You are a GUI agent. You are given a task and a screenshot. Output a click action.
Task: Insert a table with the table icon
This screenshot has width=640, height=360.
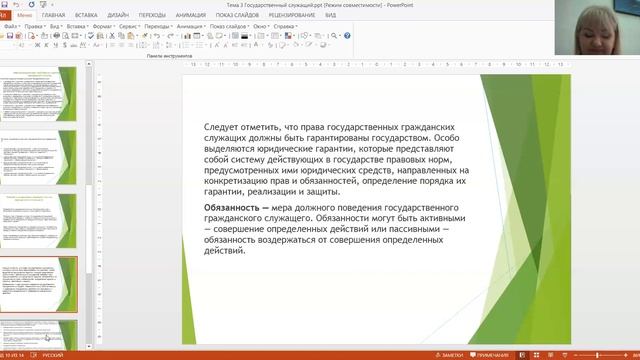click(197, 36)
